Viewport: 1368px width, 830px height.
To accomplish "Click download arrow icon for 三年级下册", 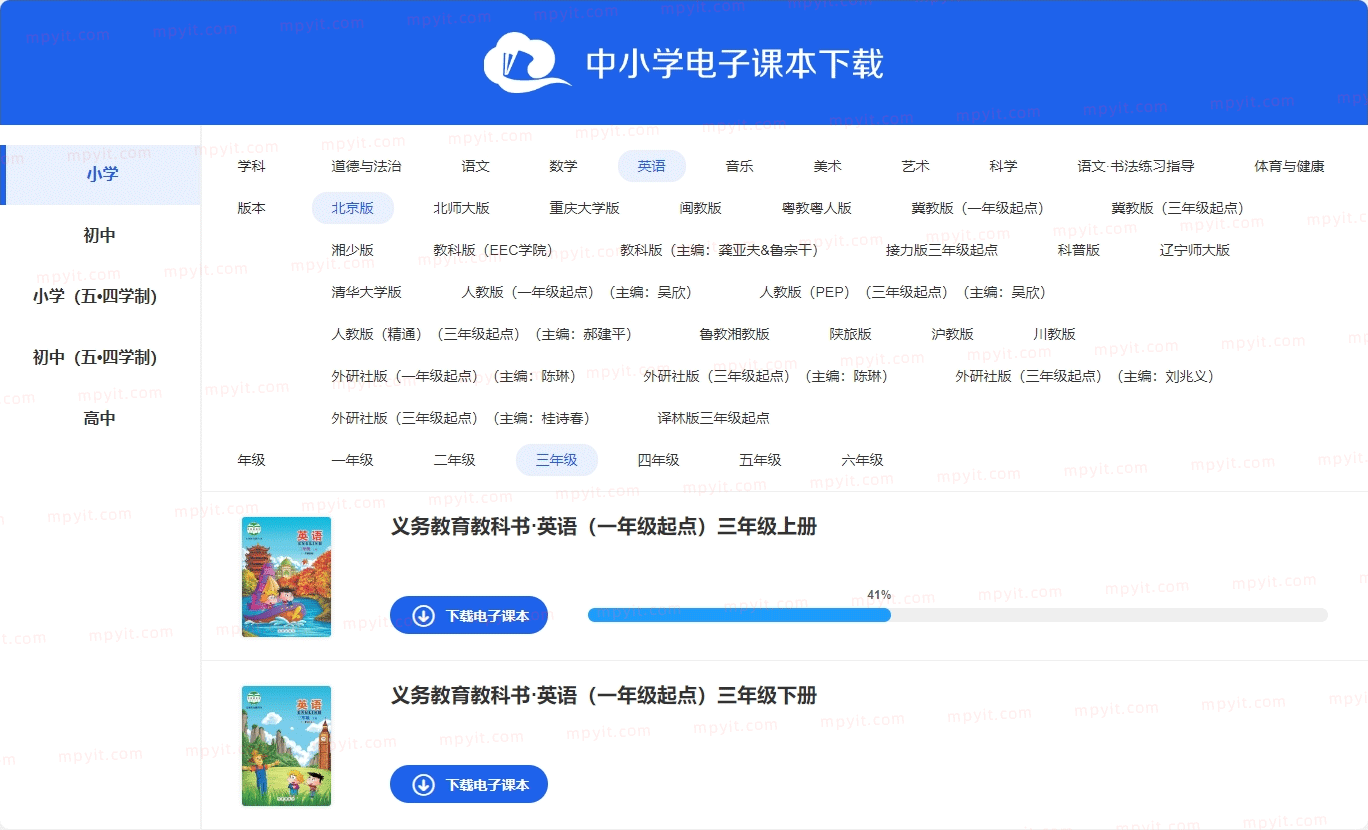I will tap(423, 785).
